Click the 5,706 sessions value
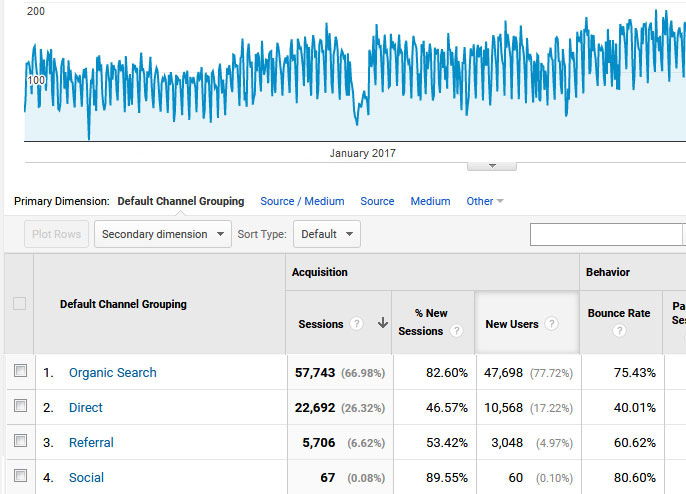The height and width of the screenshot is (494, 686). point(319,443)
